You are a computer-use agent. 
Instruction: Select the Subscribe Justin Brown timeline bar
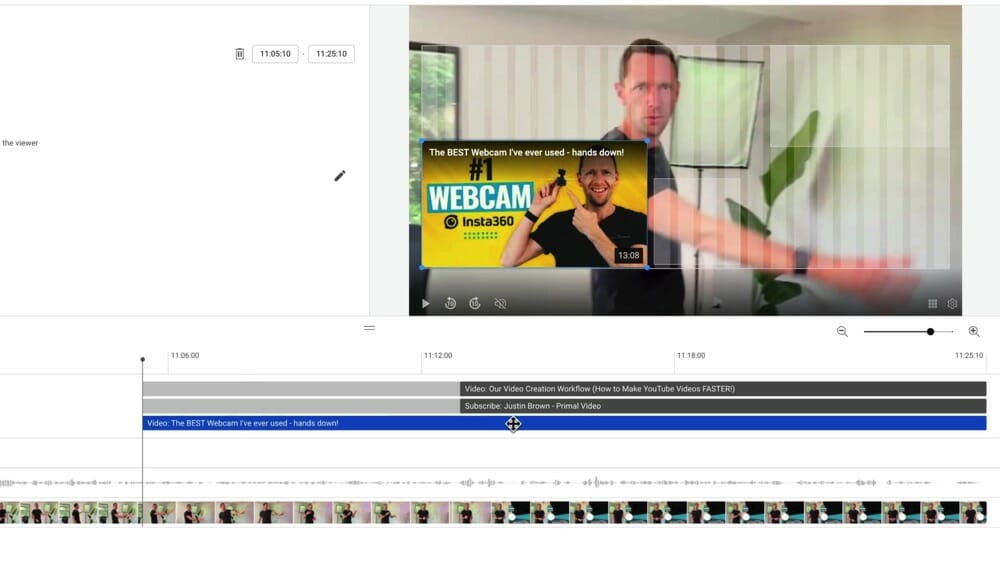pos(723,406)
